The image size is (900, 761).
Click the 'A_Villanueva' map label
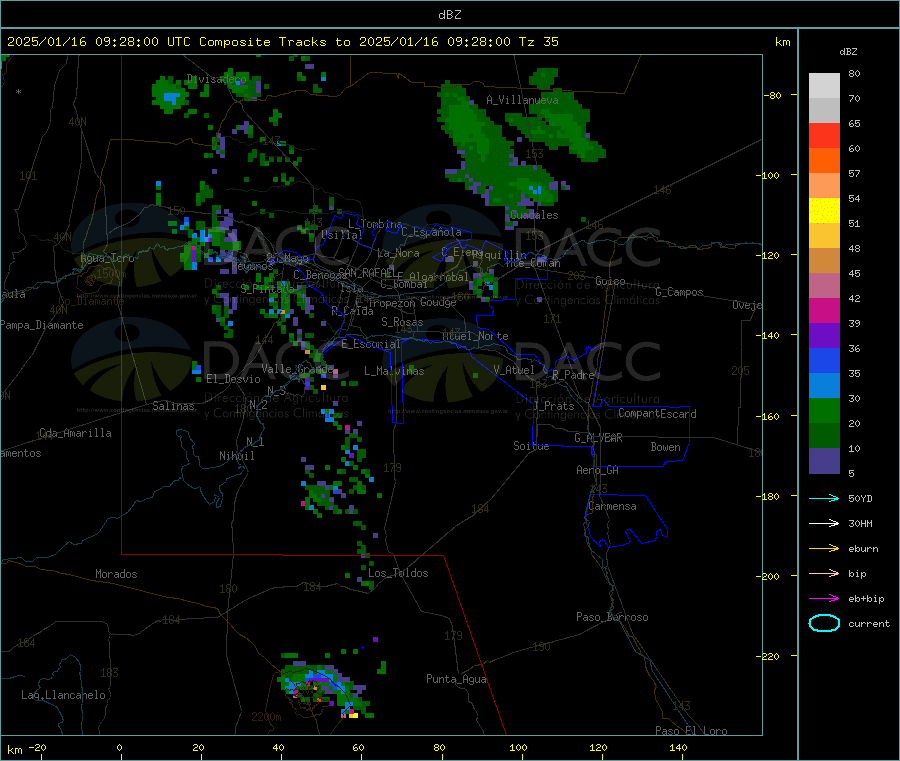[522, 100]
